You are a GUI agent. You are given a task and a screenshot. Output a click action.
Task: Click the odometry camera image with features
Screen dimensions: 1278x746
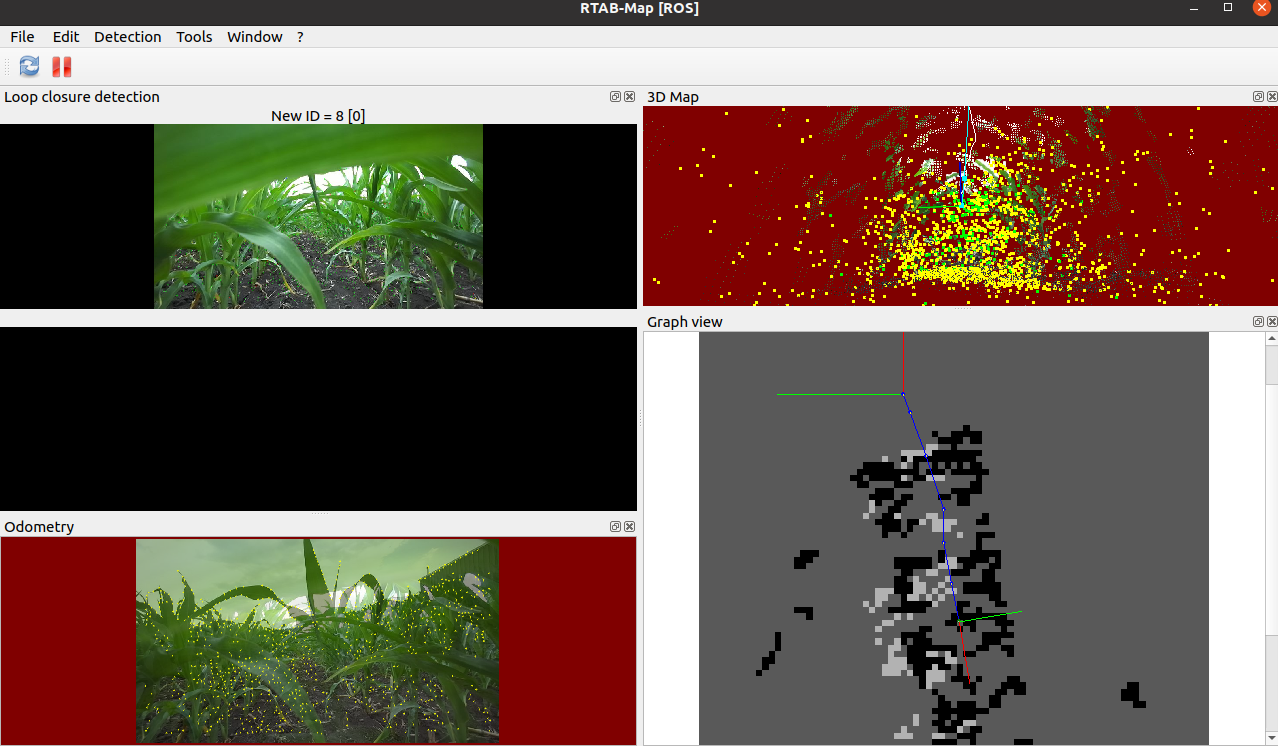[x=317, y=640]
